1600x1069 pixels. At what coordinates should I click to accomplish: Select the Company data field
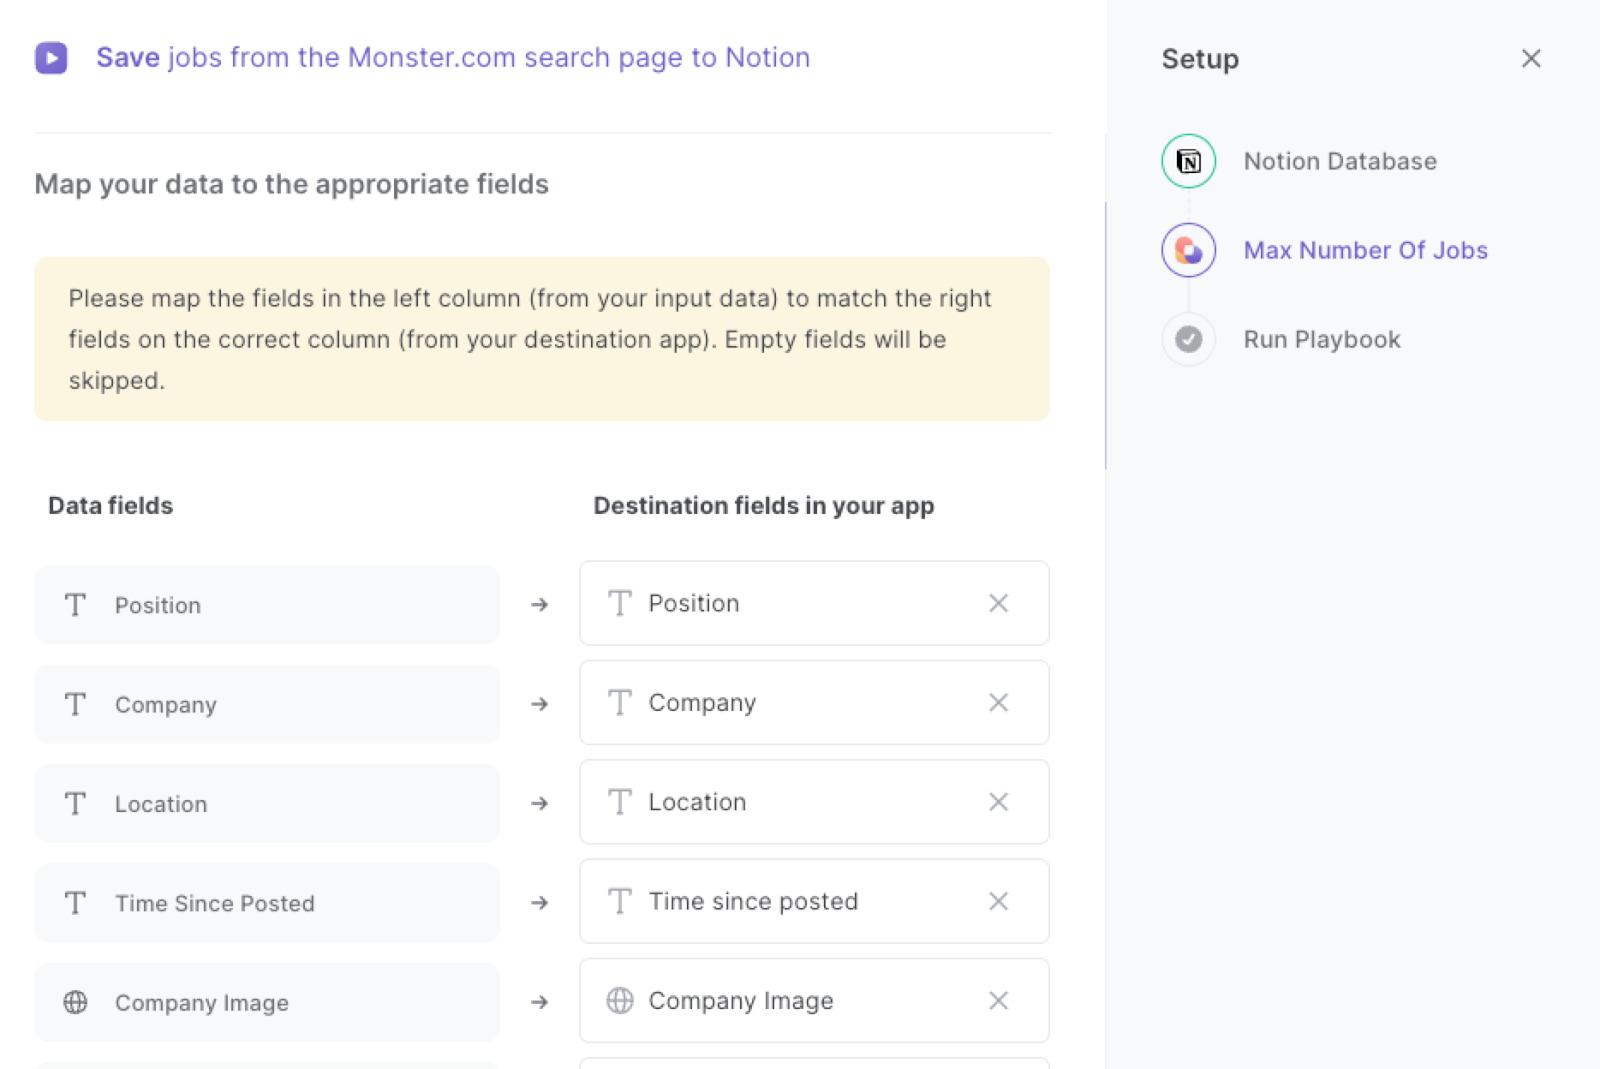(267, 704)
